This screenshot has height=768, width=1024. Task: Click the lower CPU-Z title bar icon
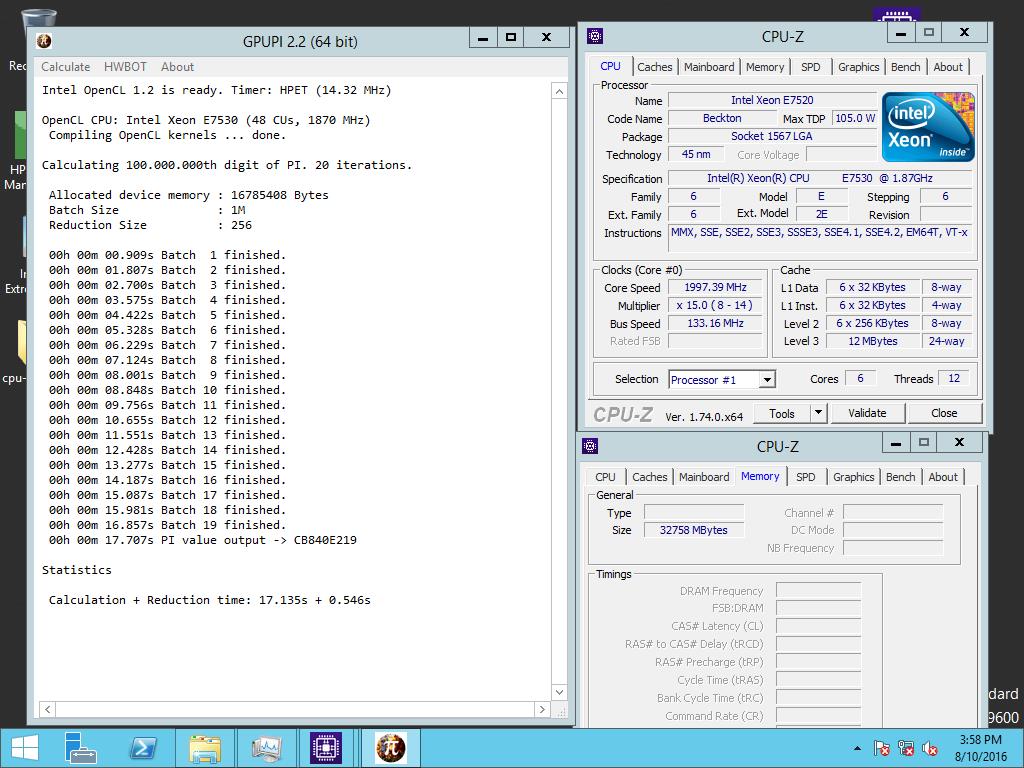pos(590,446)
